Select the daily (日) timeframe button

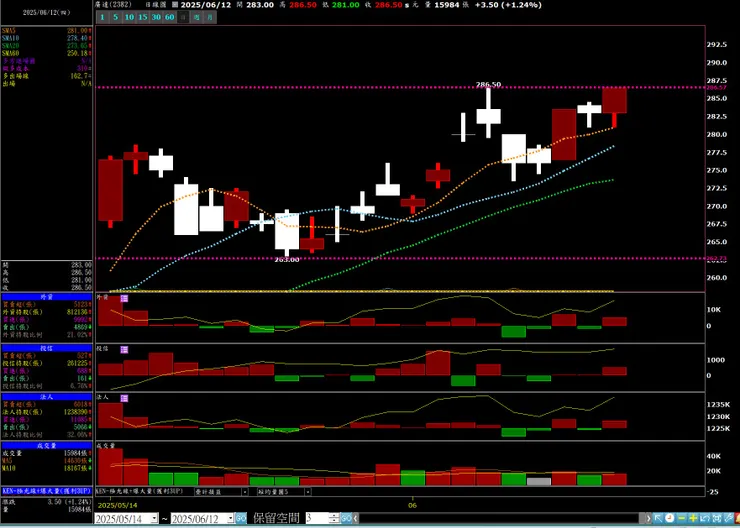183,17
